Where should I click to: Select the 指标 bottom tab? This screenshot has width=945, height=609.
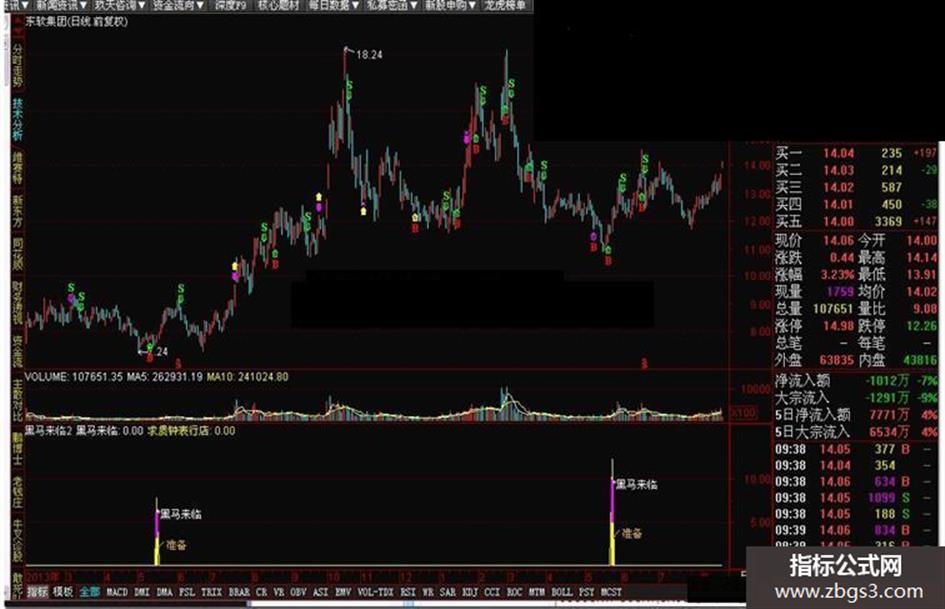coord(37,592)
